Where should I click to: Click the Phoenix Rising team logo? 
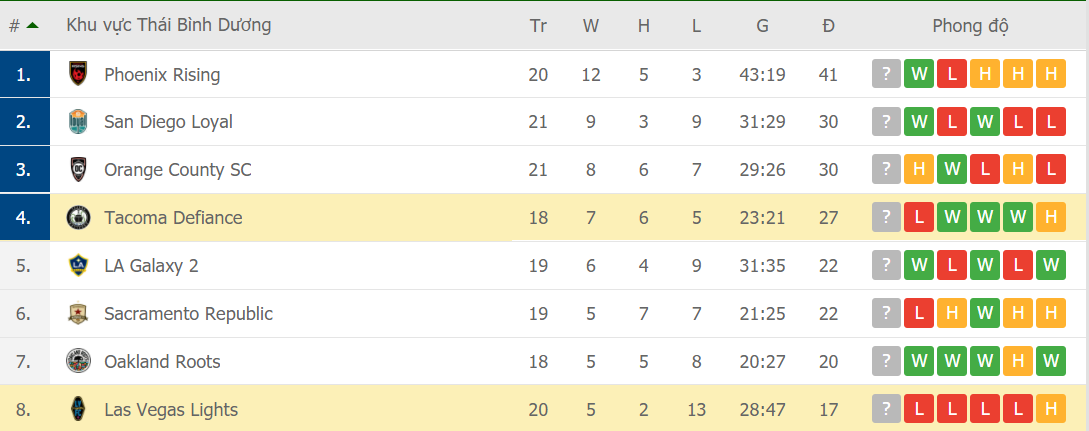[x=78, y=74]
